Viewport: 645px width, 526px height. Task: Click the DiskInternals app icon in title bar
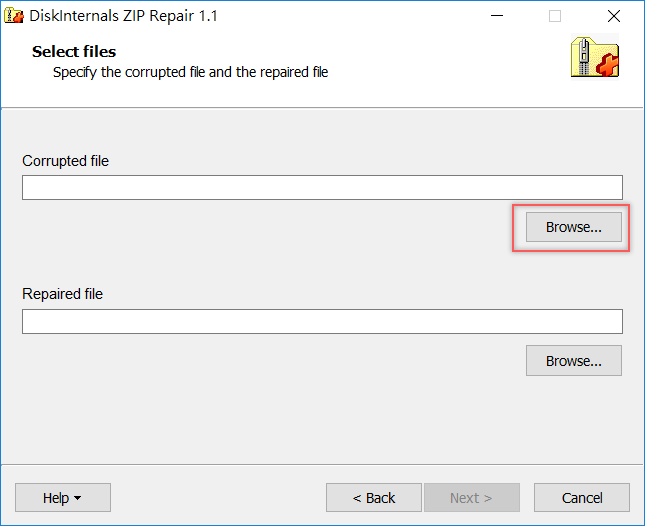point(15,16)
